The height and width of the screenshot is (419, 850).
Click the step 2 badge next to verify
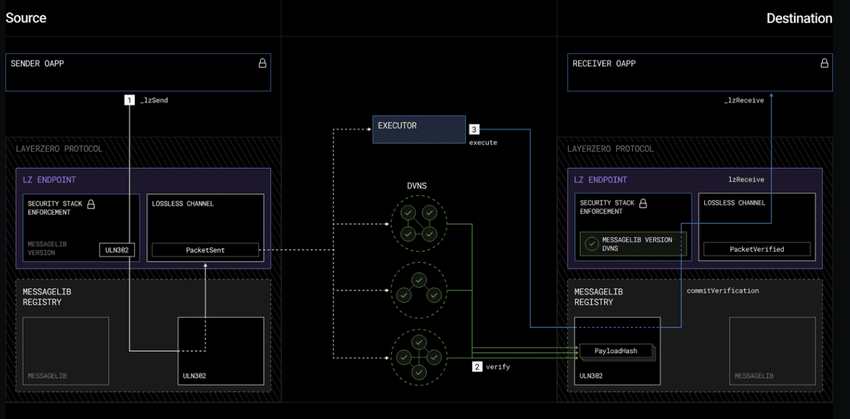point(477,367)
